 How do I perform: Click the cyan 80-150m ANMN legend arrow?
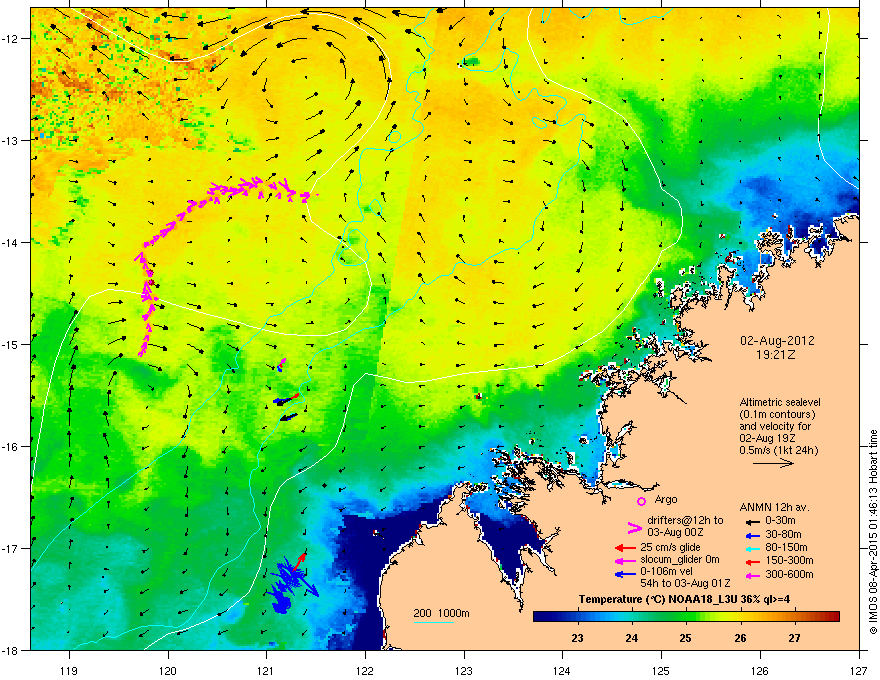tap(751, 548)
